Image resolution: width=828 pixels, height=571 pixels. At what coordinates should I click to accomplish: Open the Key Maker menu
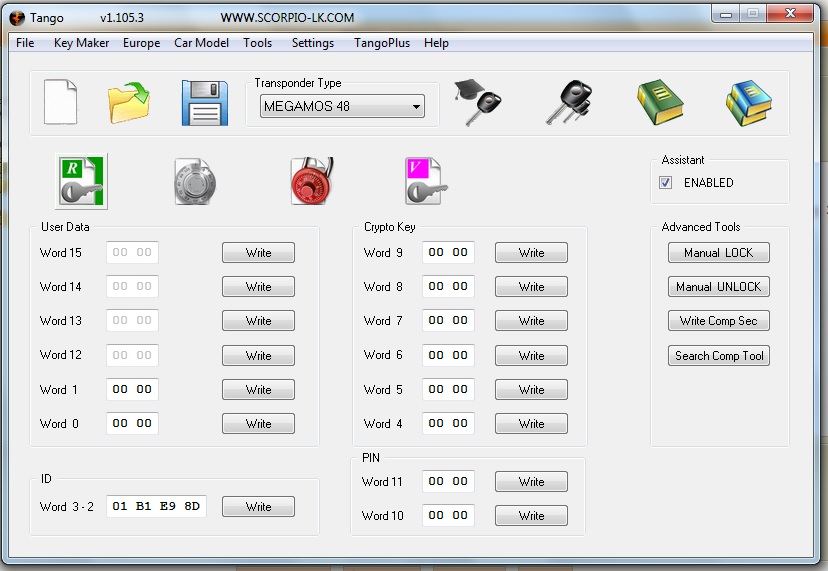point(81,43)
